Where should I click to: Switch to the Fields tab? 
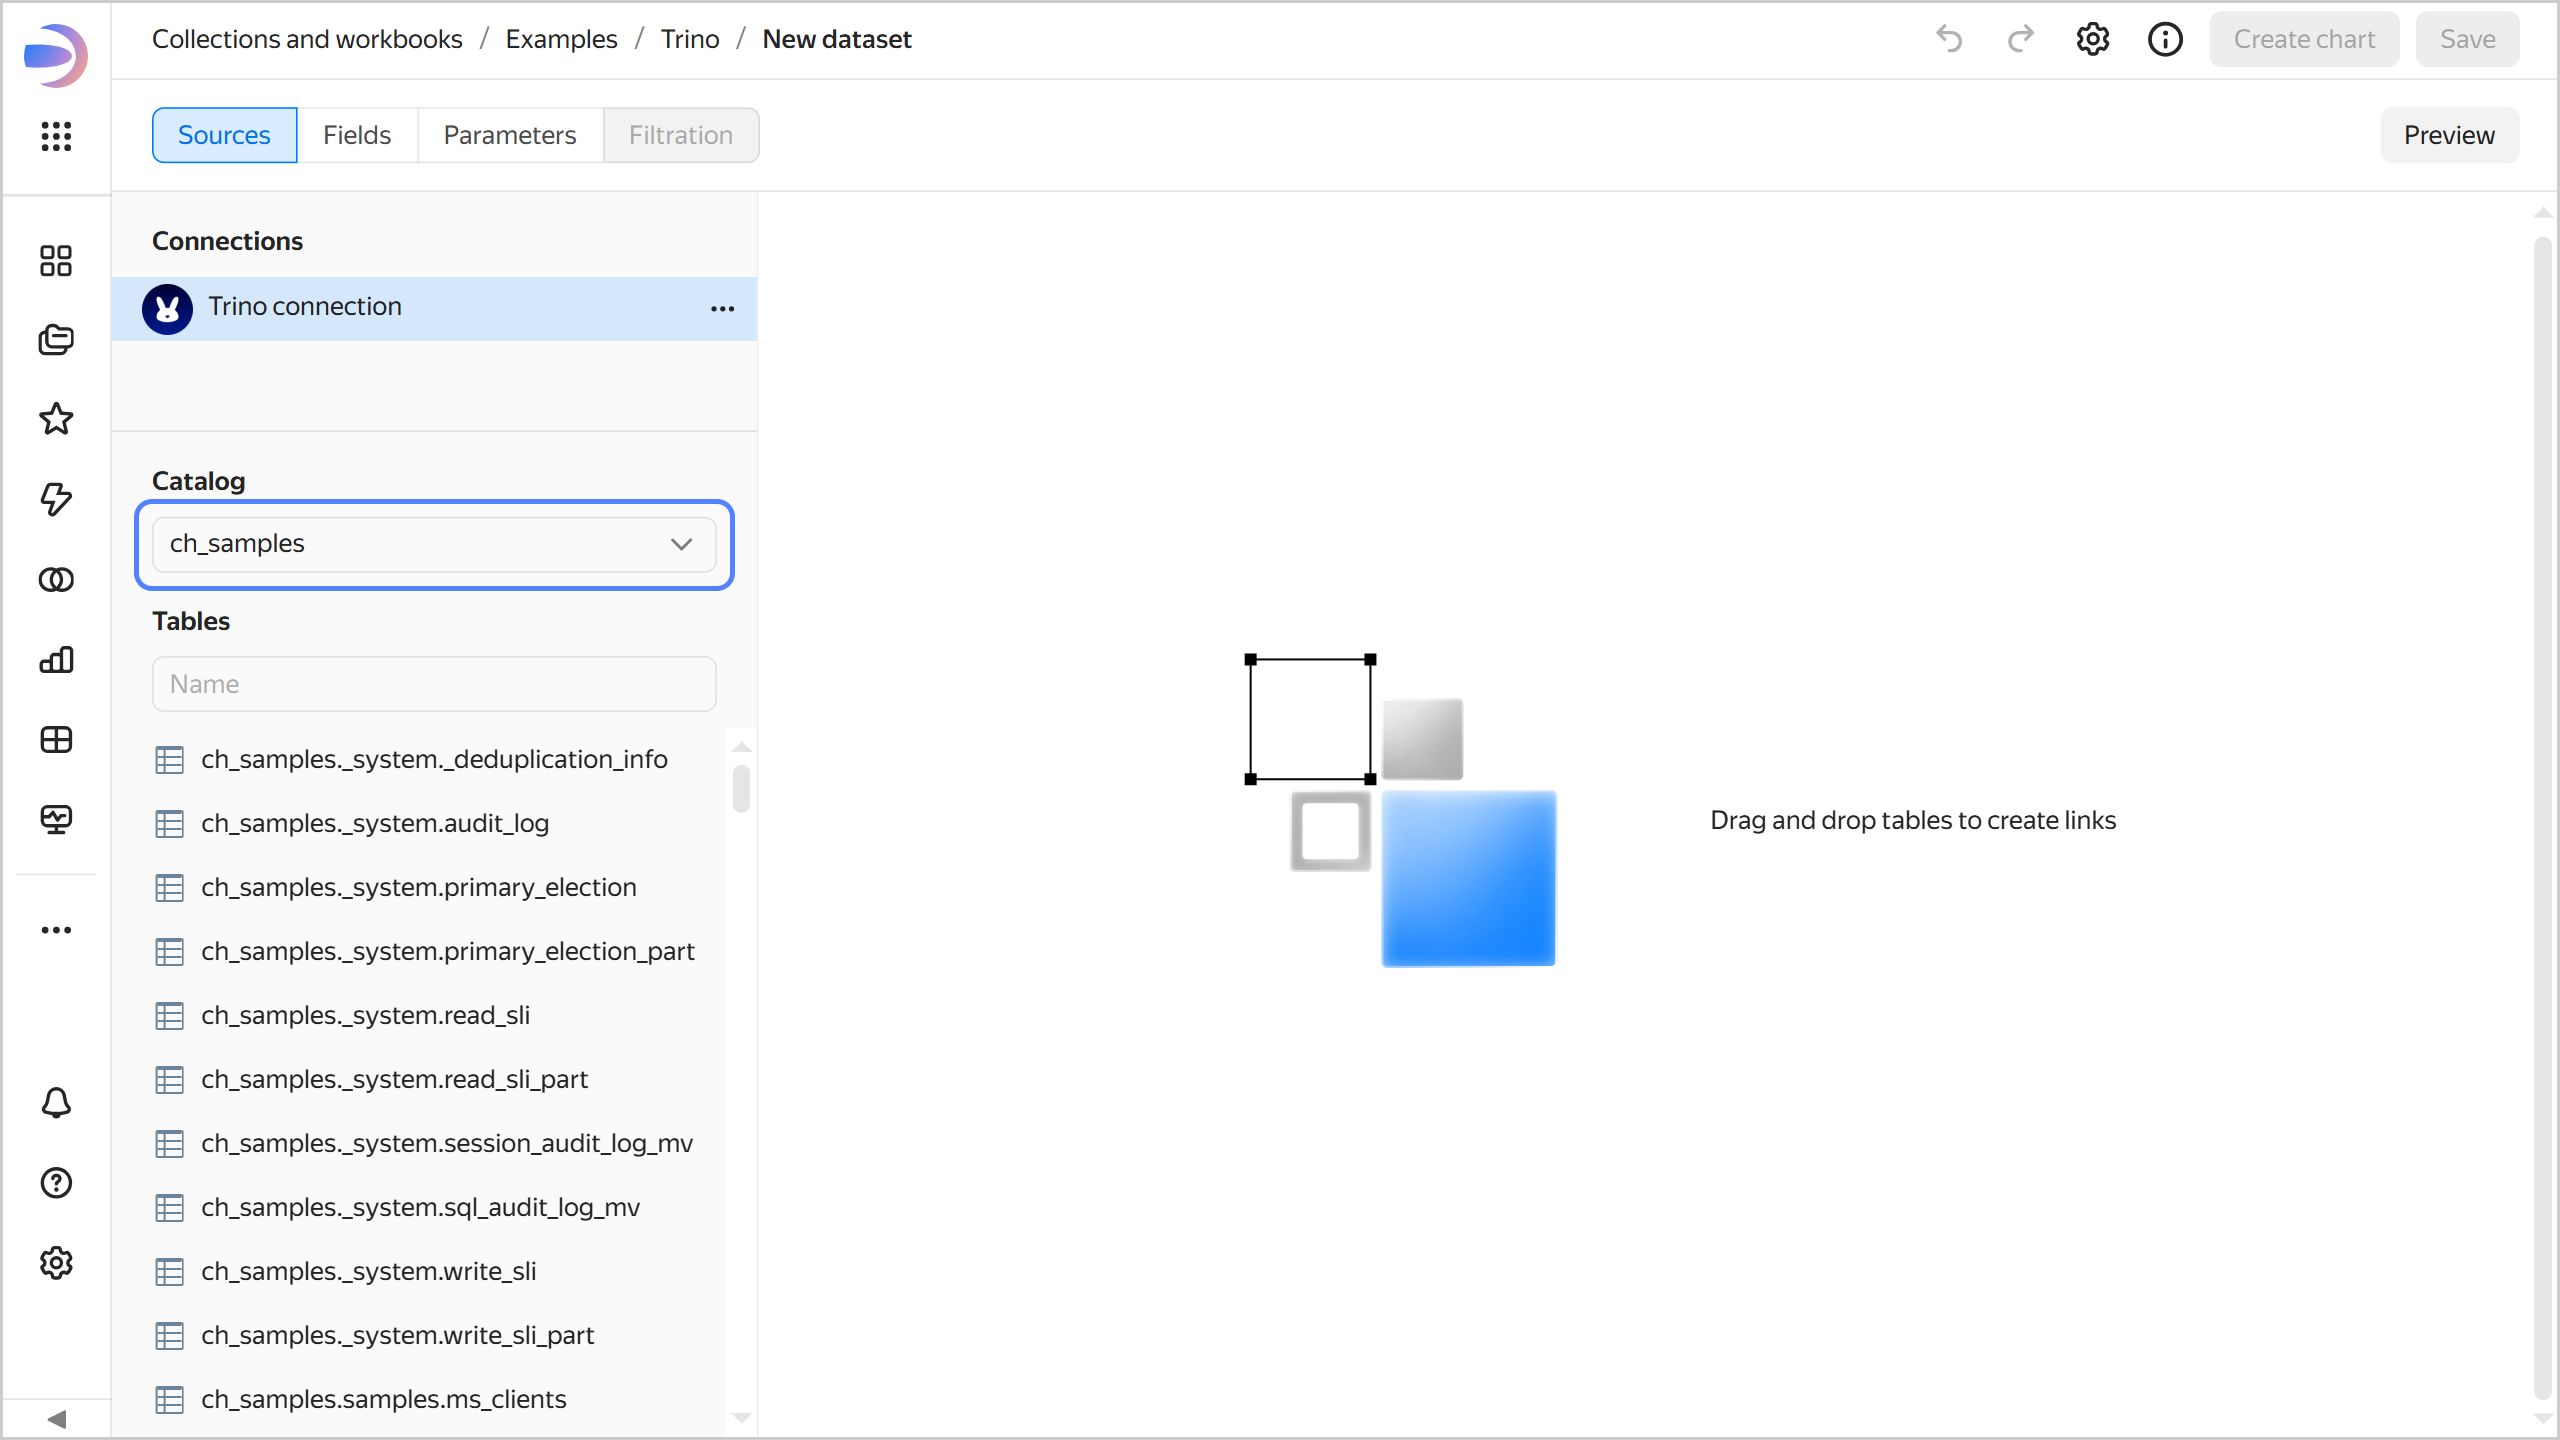356,135
